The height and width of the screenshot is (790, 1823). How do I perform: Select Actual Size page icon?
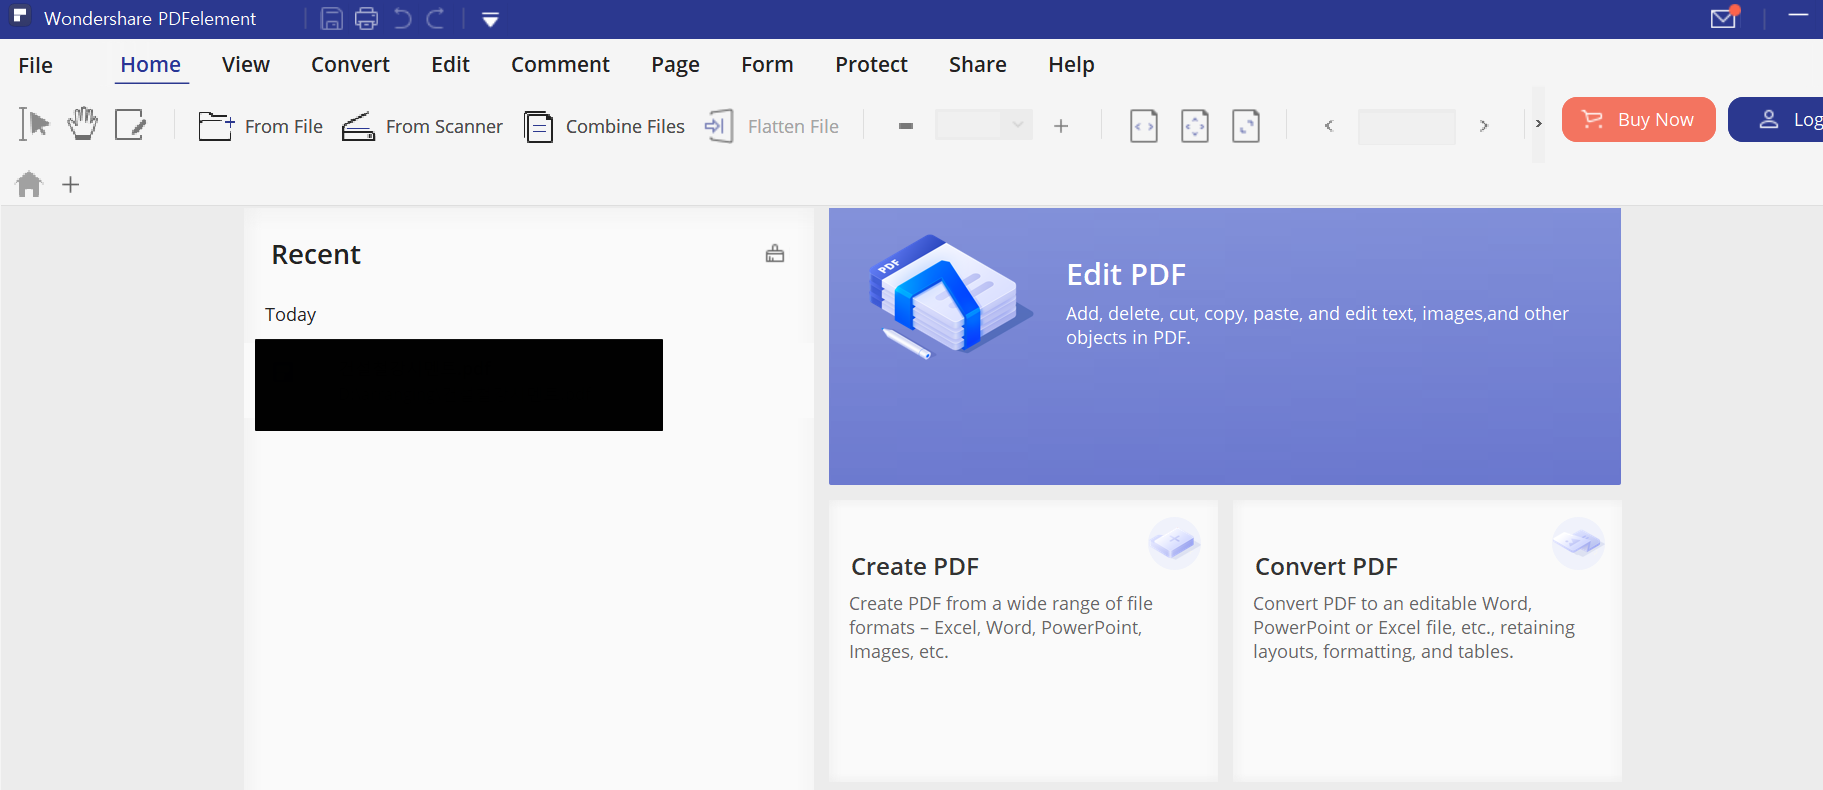point(1246,126)
